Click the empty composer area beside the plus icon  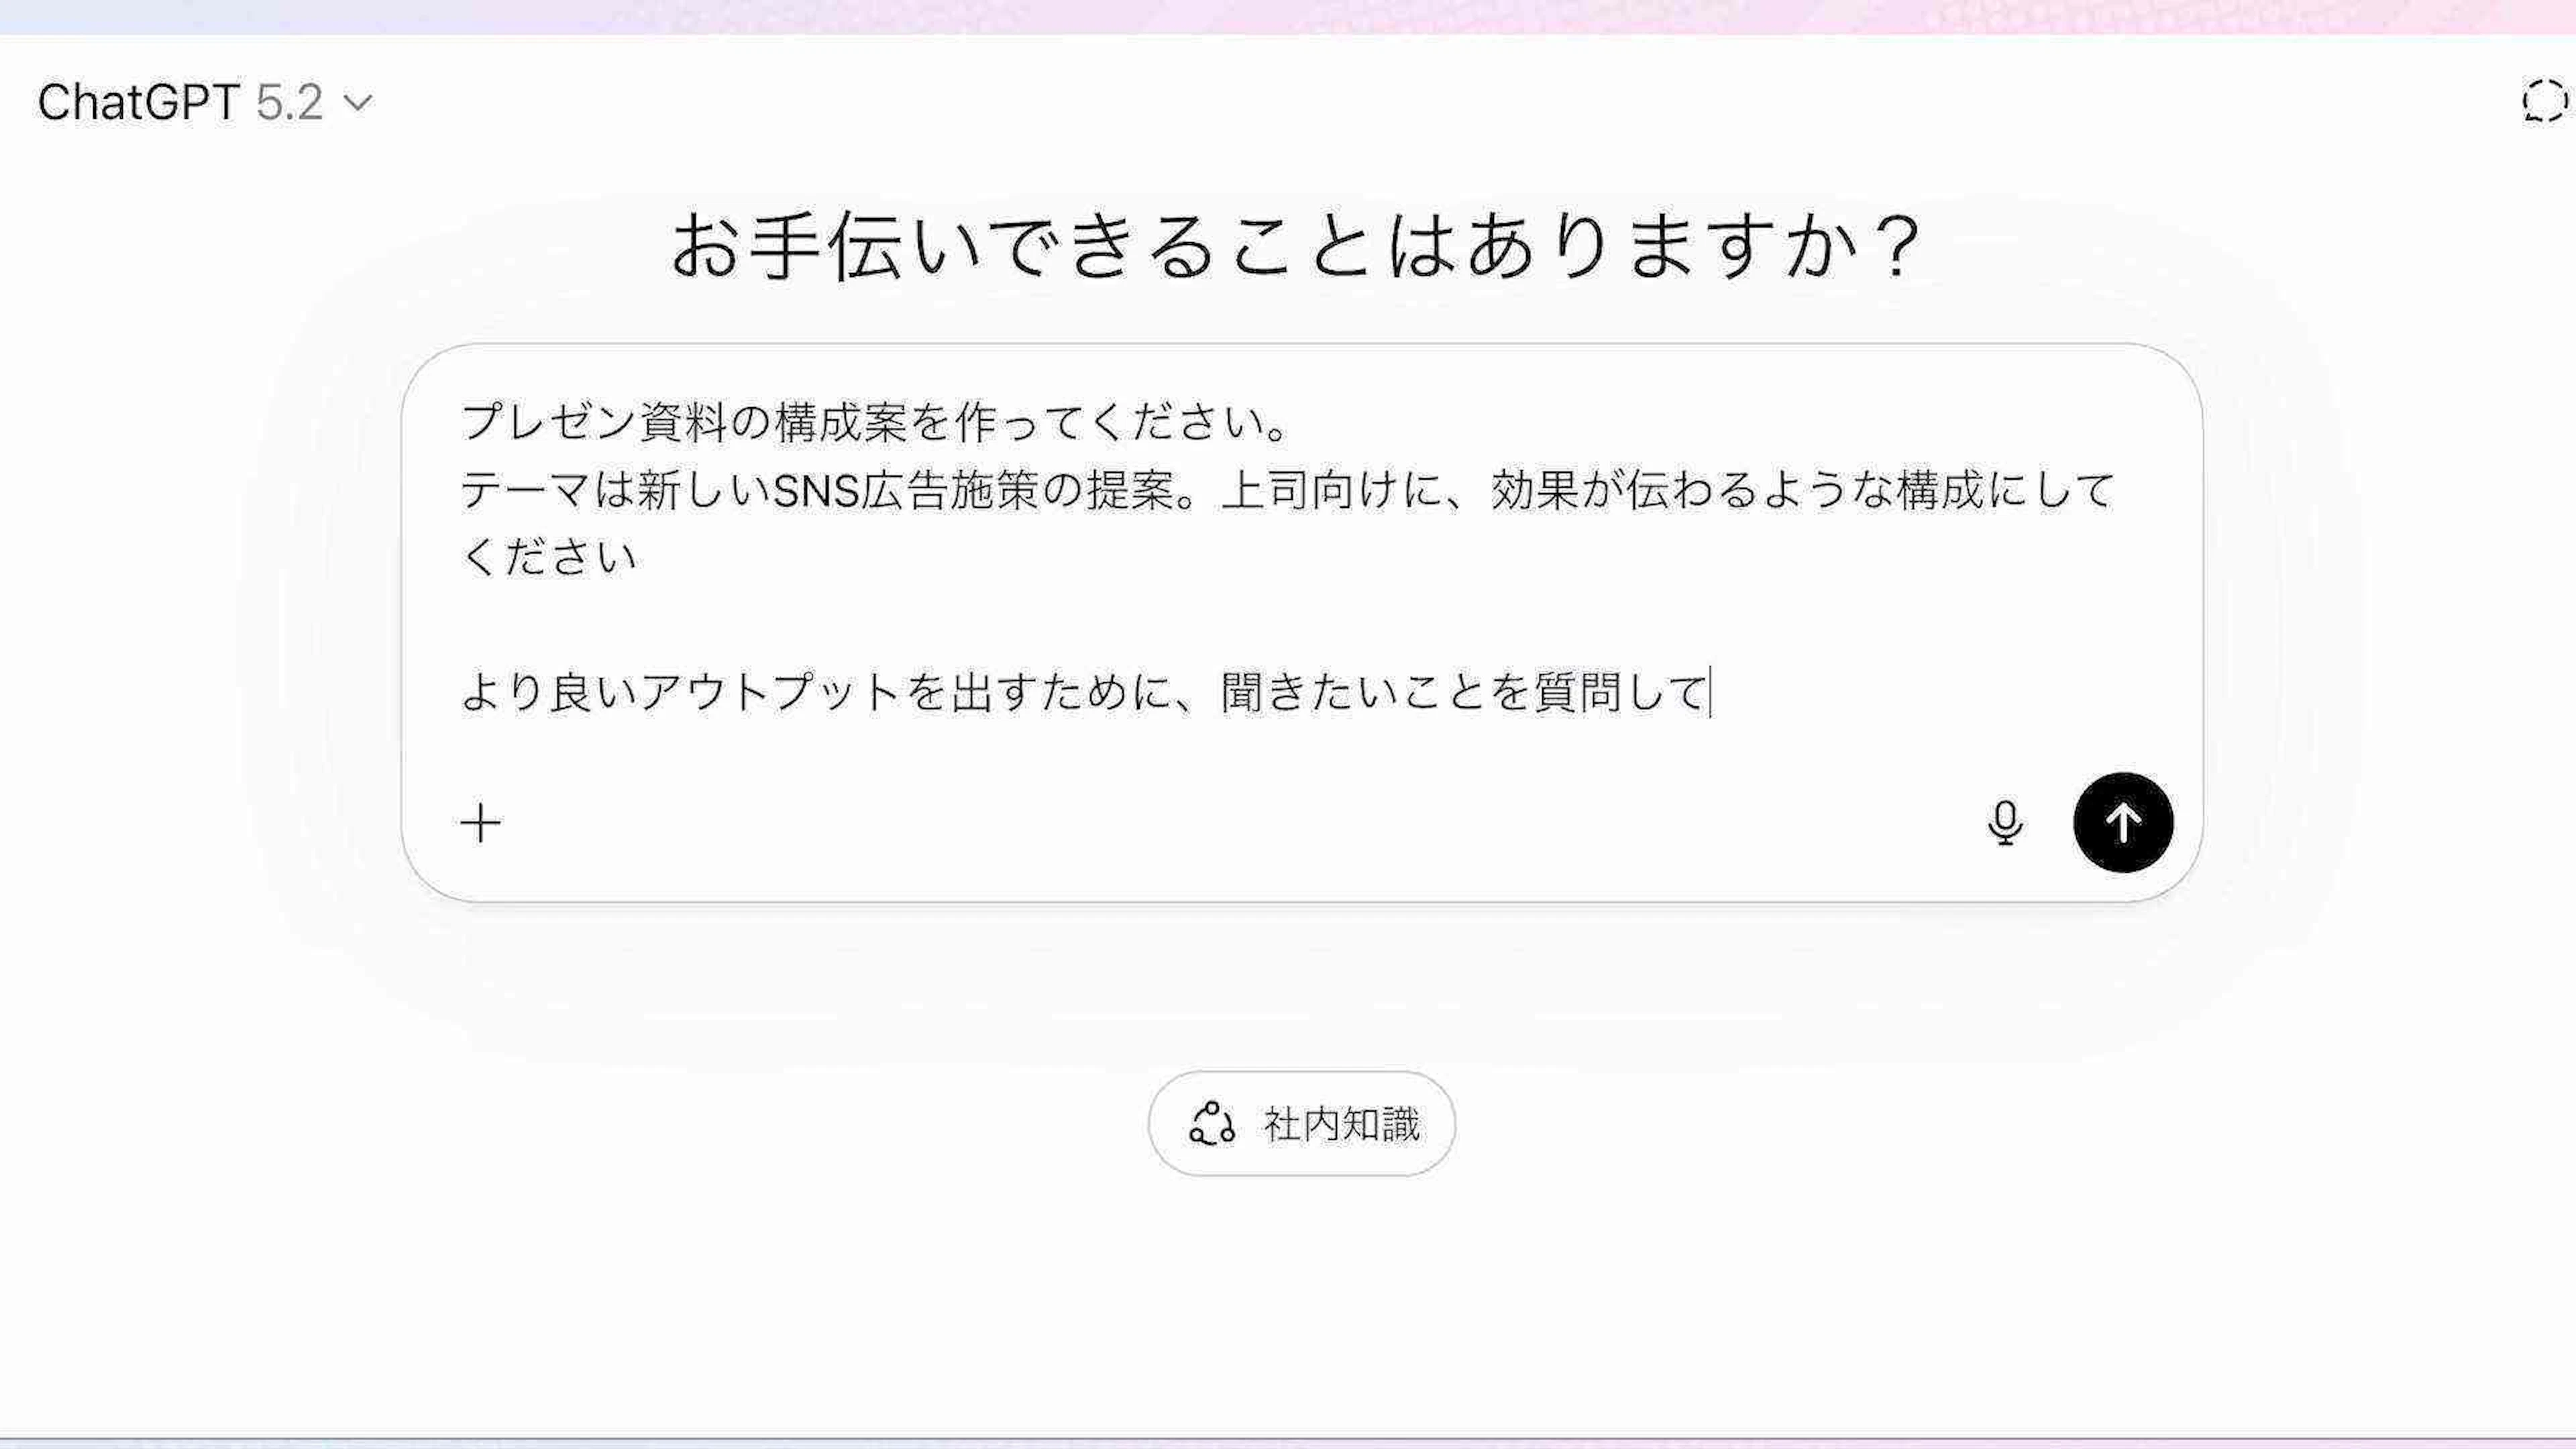[1200, 823]
